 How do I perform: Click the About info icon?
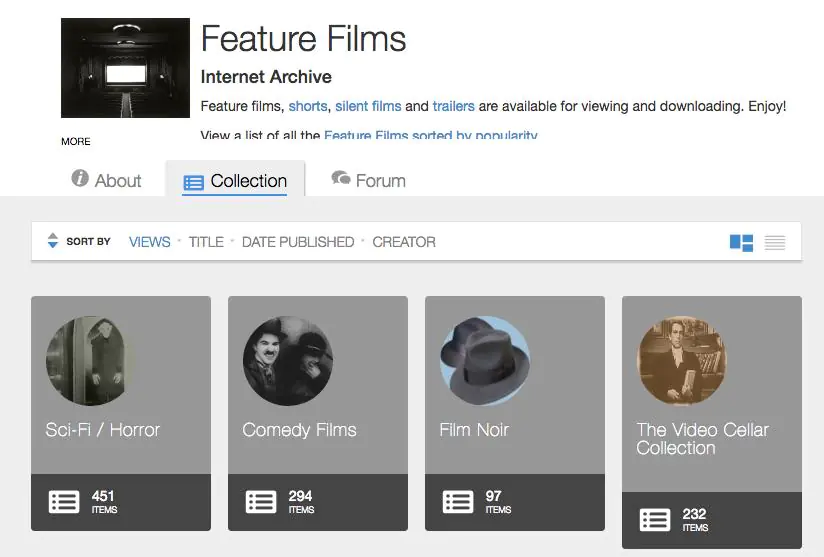coord(80,179)
